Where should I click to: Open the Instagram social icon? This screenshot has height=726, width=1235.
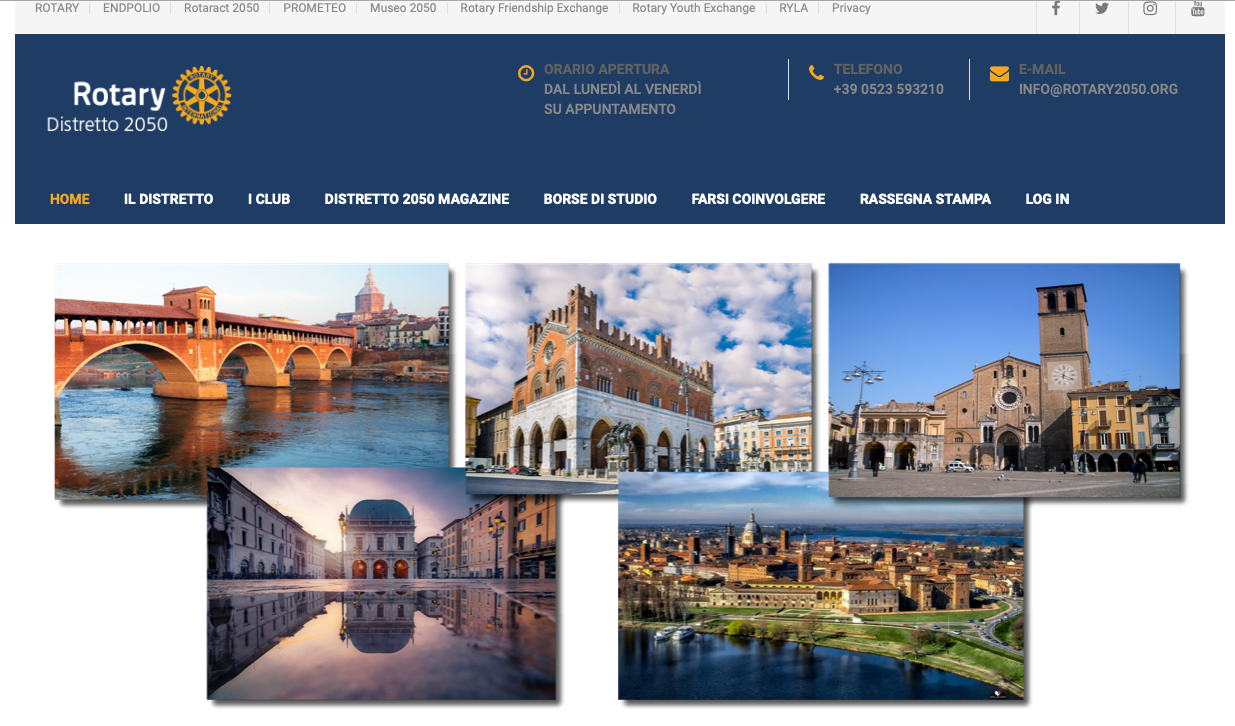(1150, 9)
